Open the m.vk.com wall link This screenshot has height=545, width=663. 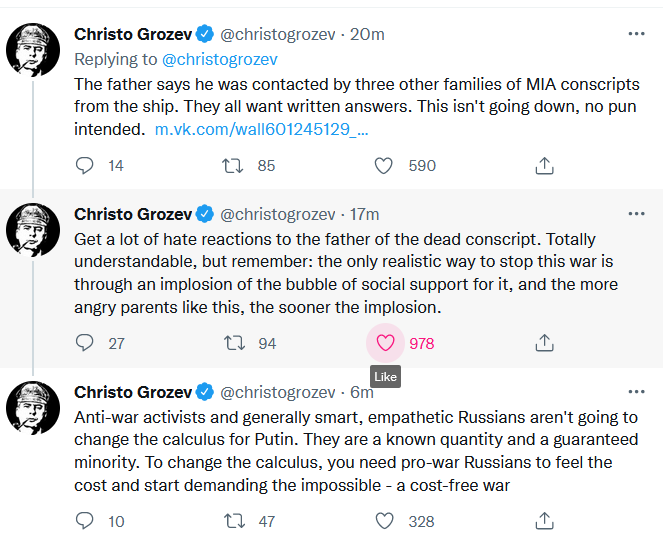[x=261, y=130]
